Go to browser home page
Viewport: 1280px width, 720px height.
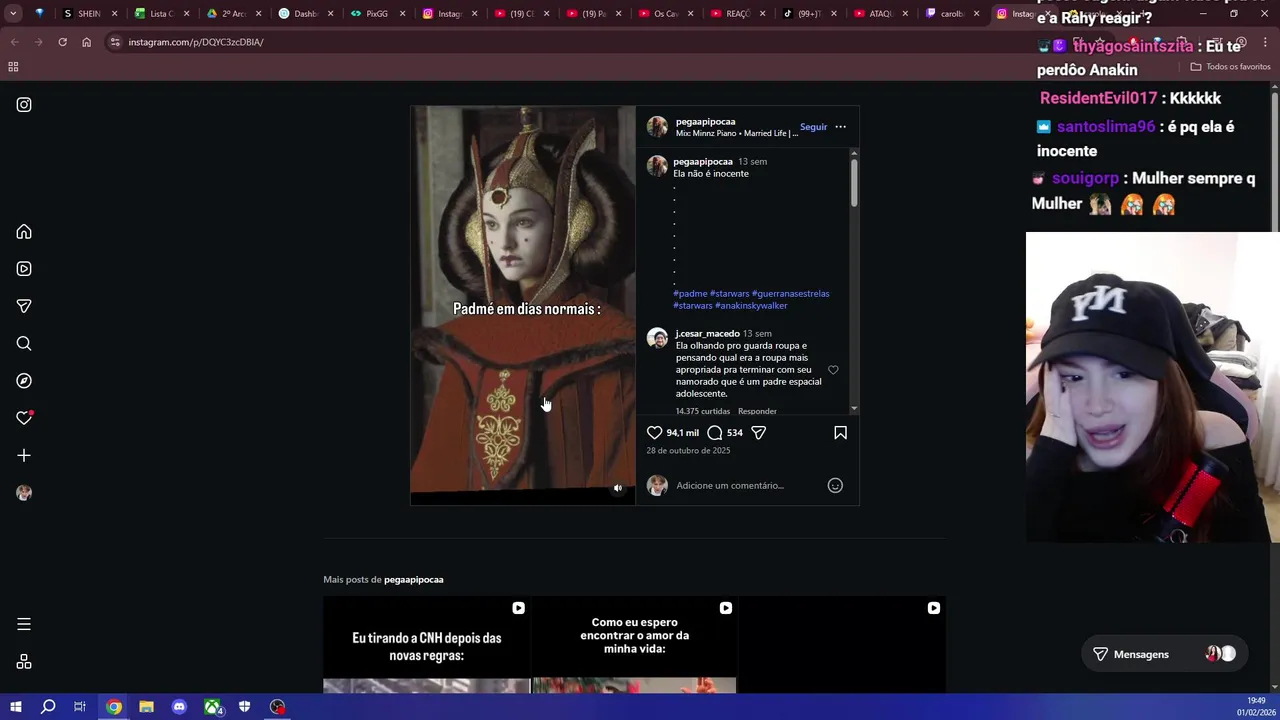tap(86, 42)
